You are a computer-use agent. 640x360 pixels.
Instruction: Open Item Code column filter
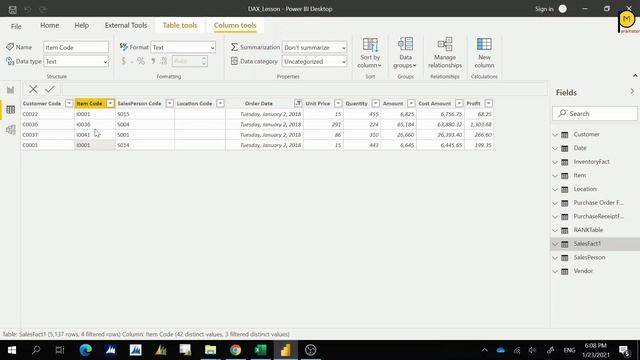click(110, 104)
